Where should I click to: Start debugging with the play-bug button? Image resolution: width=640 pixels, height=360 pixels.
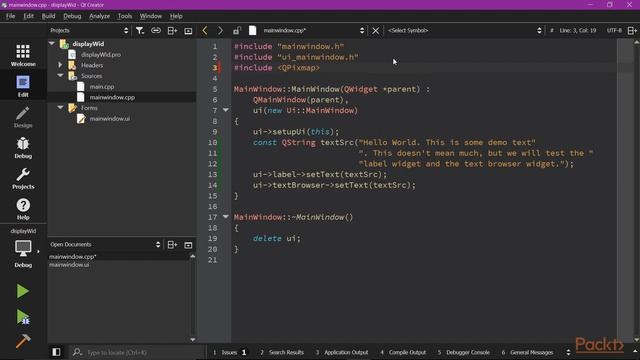(x=23, y=317)
